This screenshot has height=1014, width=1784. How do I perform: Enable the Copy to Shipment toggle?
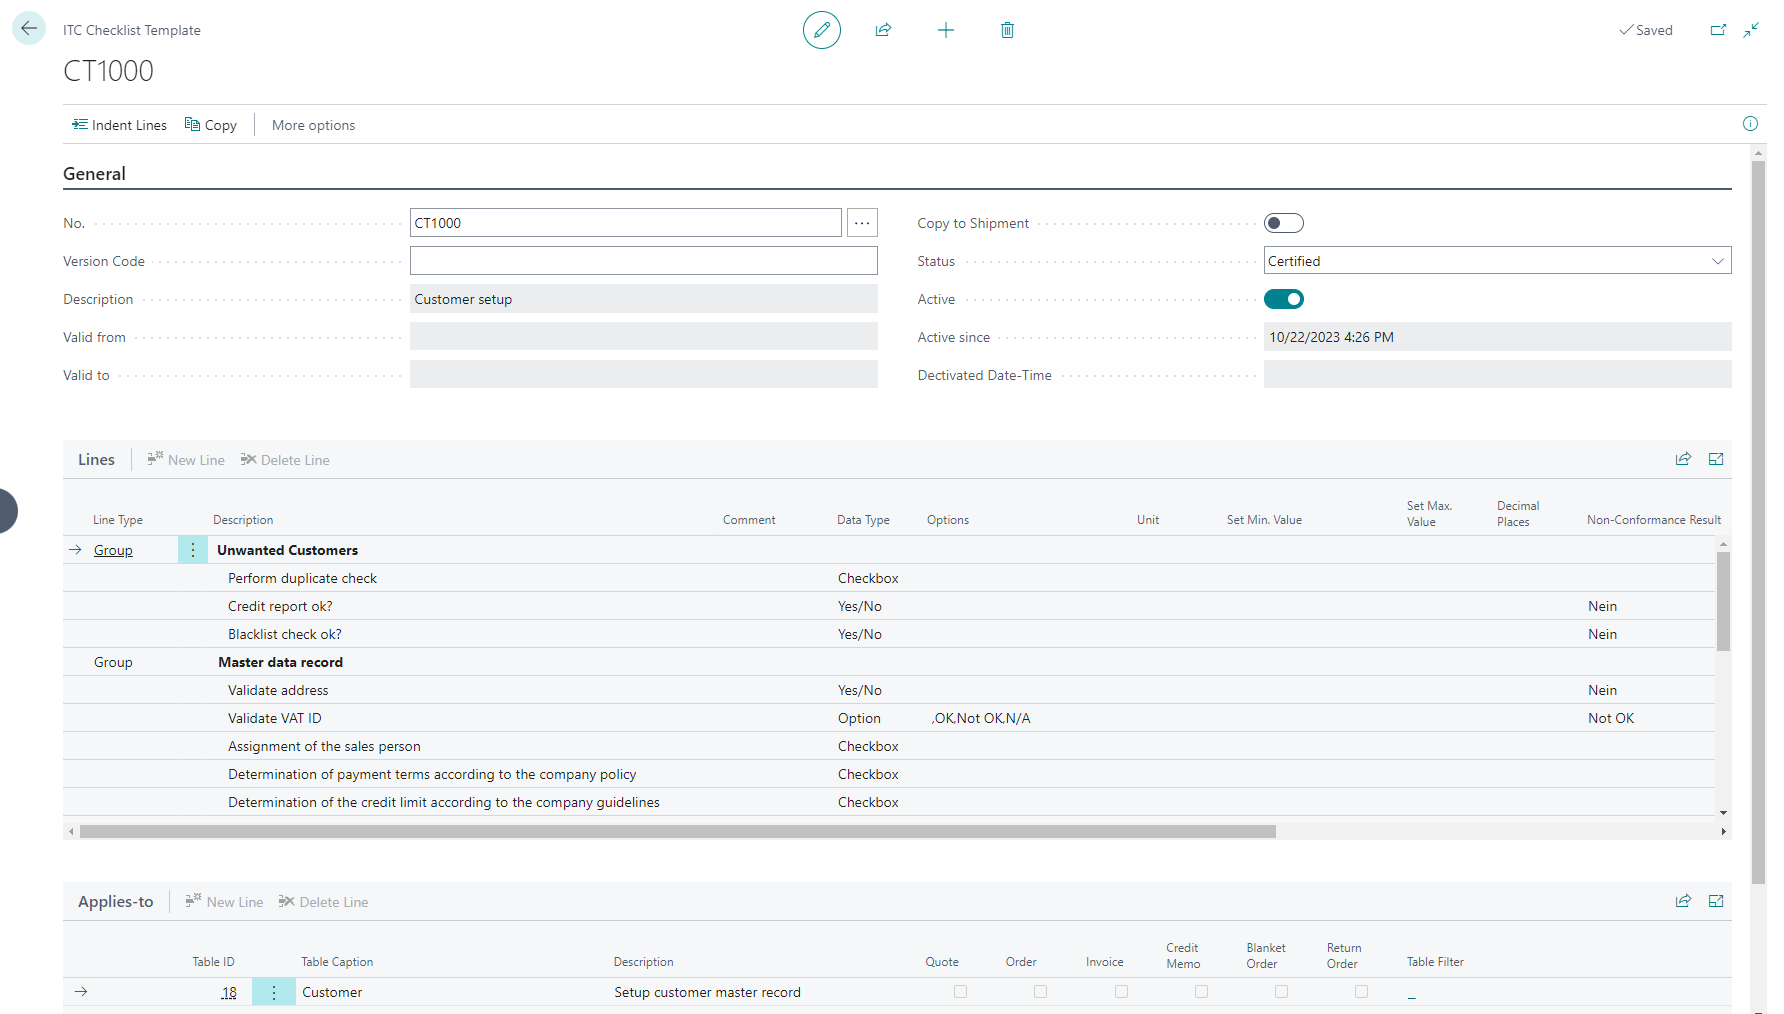pos(1283,223)
